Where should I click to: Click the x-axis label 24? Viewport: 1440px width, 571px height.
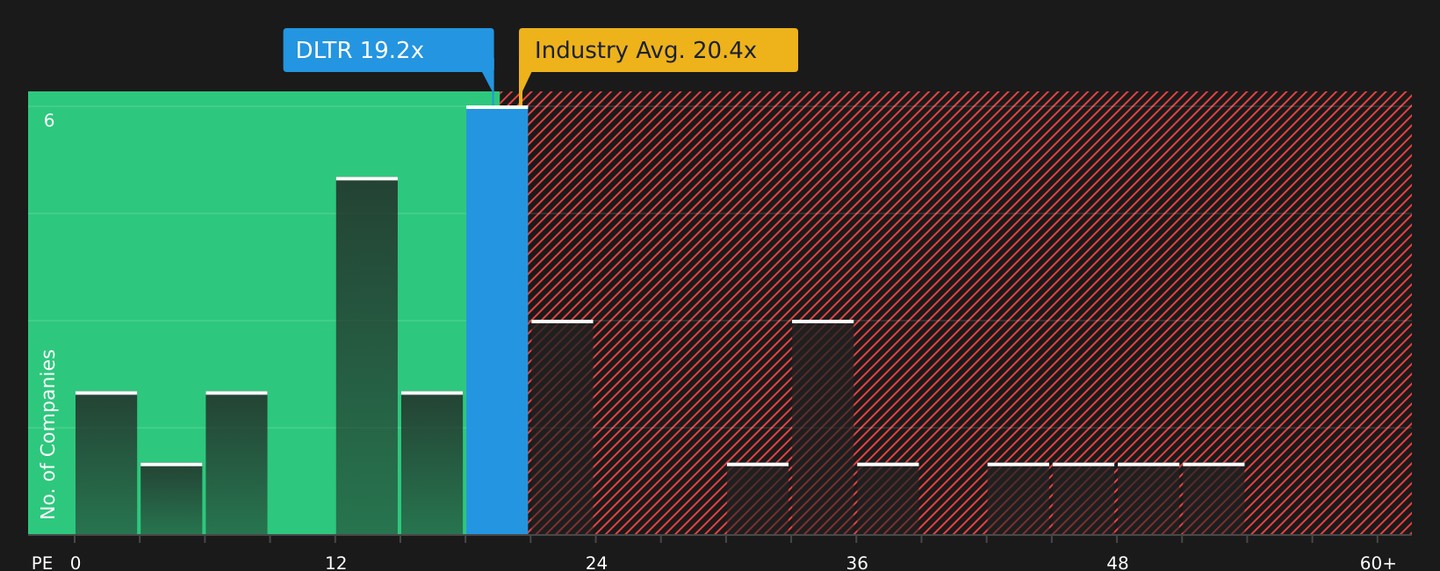pyautogui.click(x=596, y=563)
